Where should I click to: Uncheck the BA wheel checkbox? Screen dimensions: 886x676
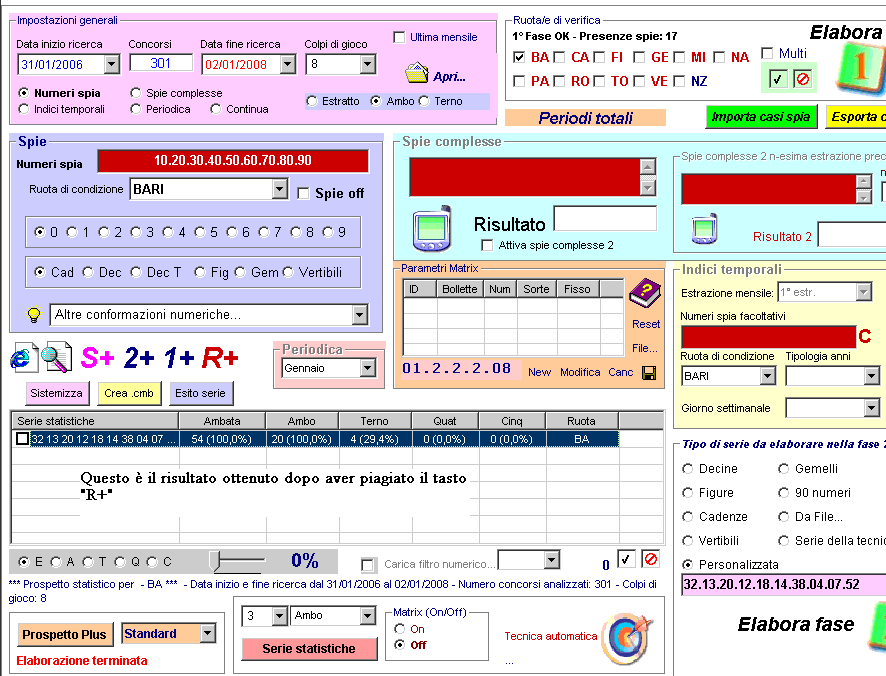pyautogui.click(x=519, y=57)
